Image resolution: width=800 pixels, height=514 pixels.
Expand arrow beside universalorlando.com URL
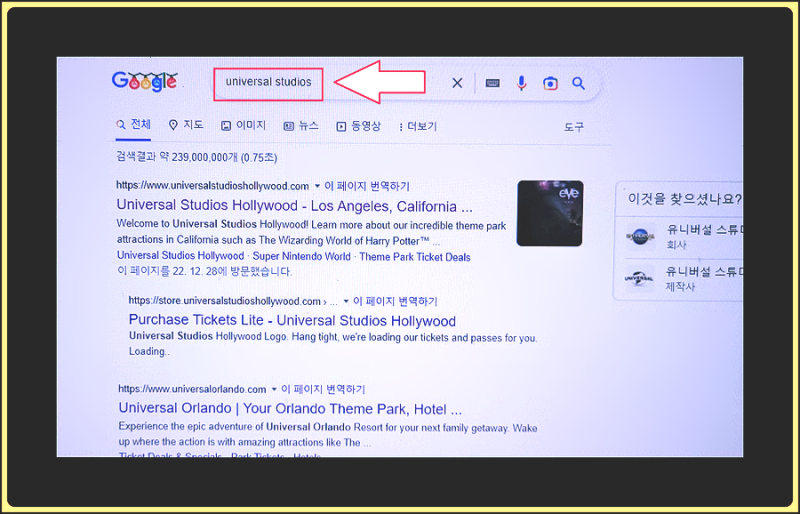[x=274, y=389]
